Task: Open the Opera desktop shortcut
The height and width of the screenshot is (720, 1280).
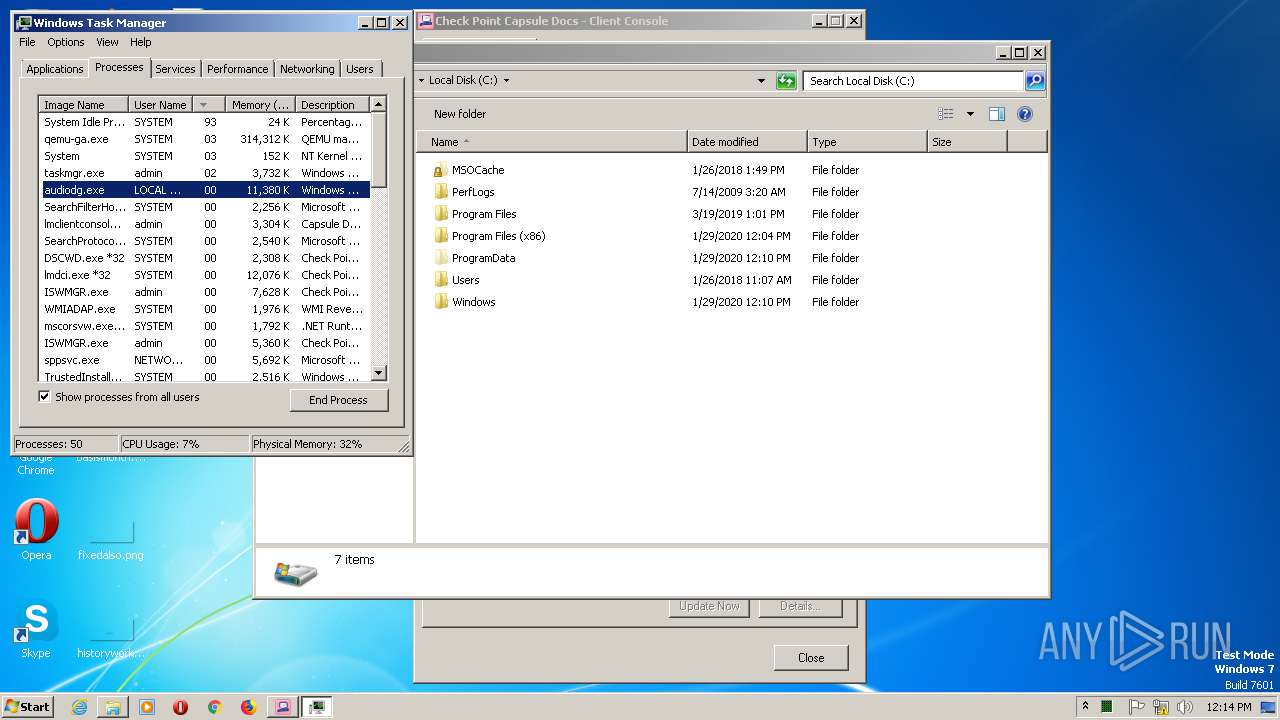Action: click(36, 529)
